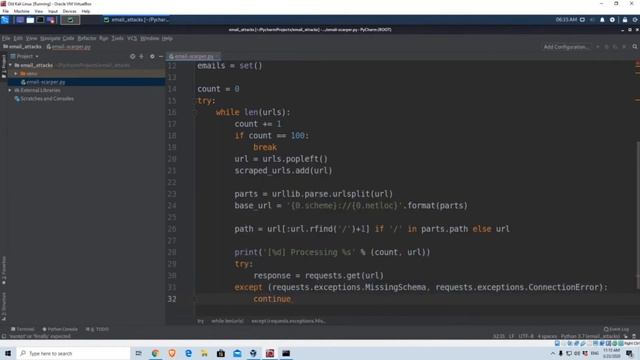Click the Kali notification bell icon
This screenshot has height=360, width=640.
click(x=602, y=20)
